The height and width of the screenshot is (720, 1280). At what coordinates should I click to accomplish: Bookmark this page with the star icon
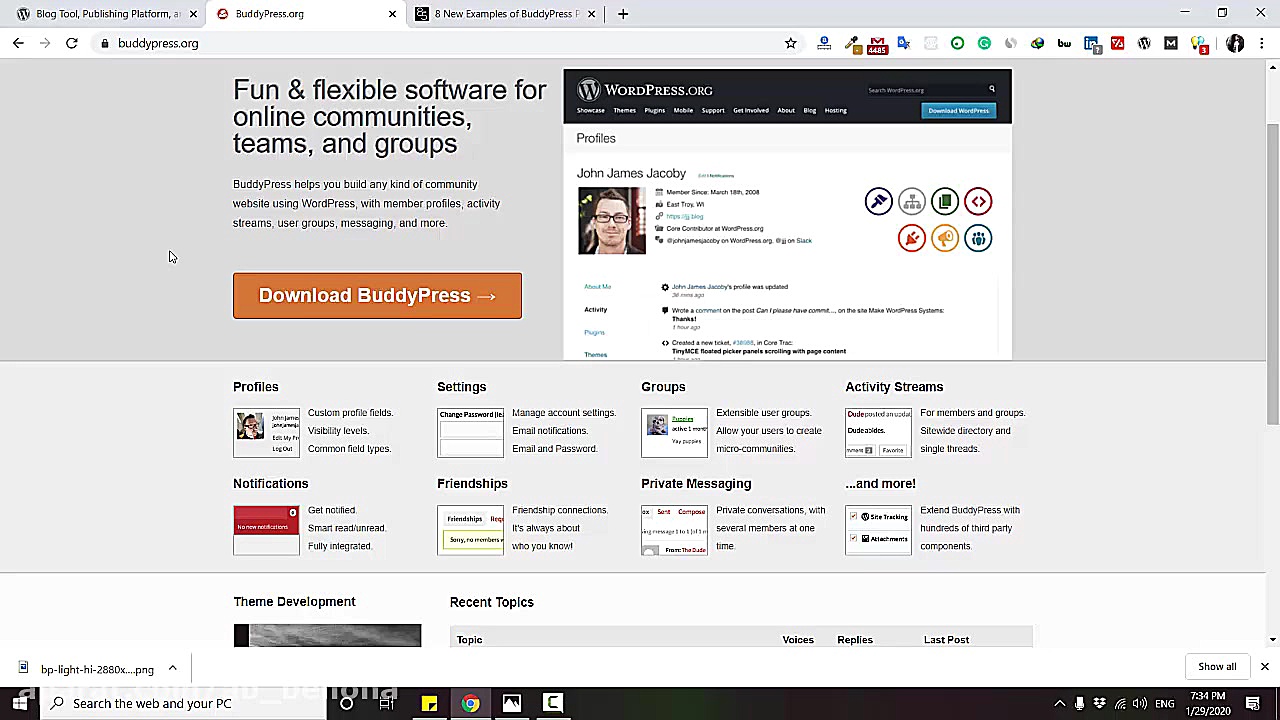[790, 43]
